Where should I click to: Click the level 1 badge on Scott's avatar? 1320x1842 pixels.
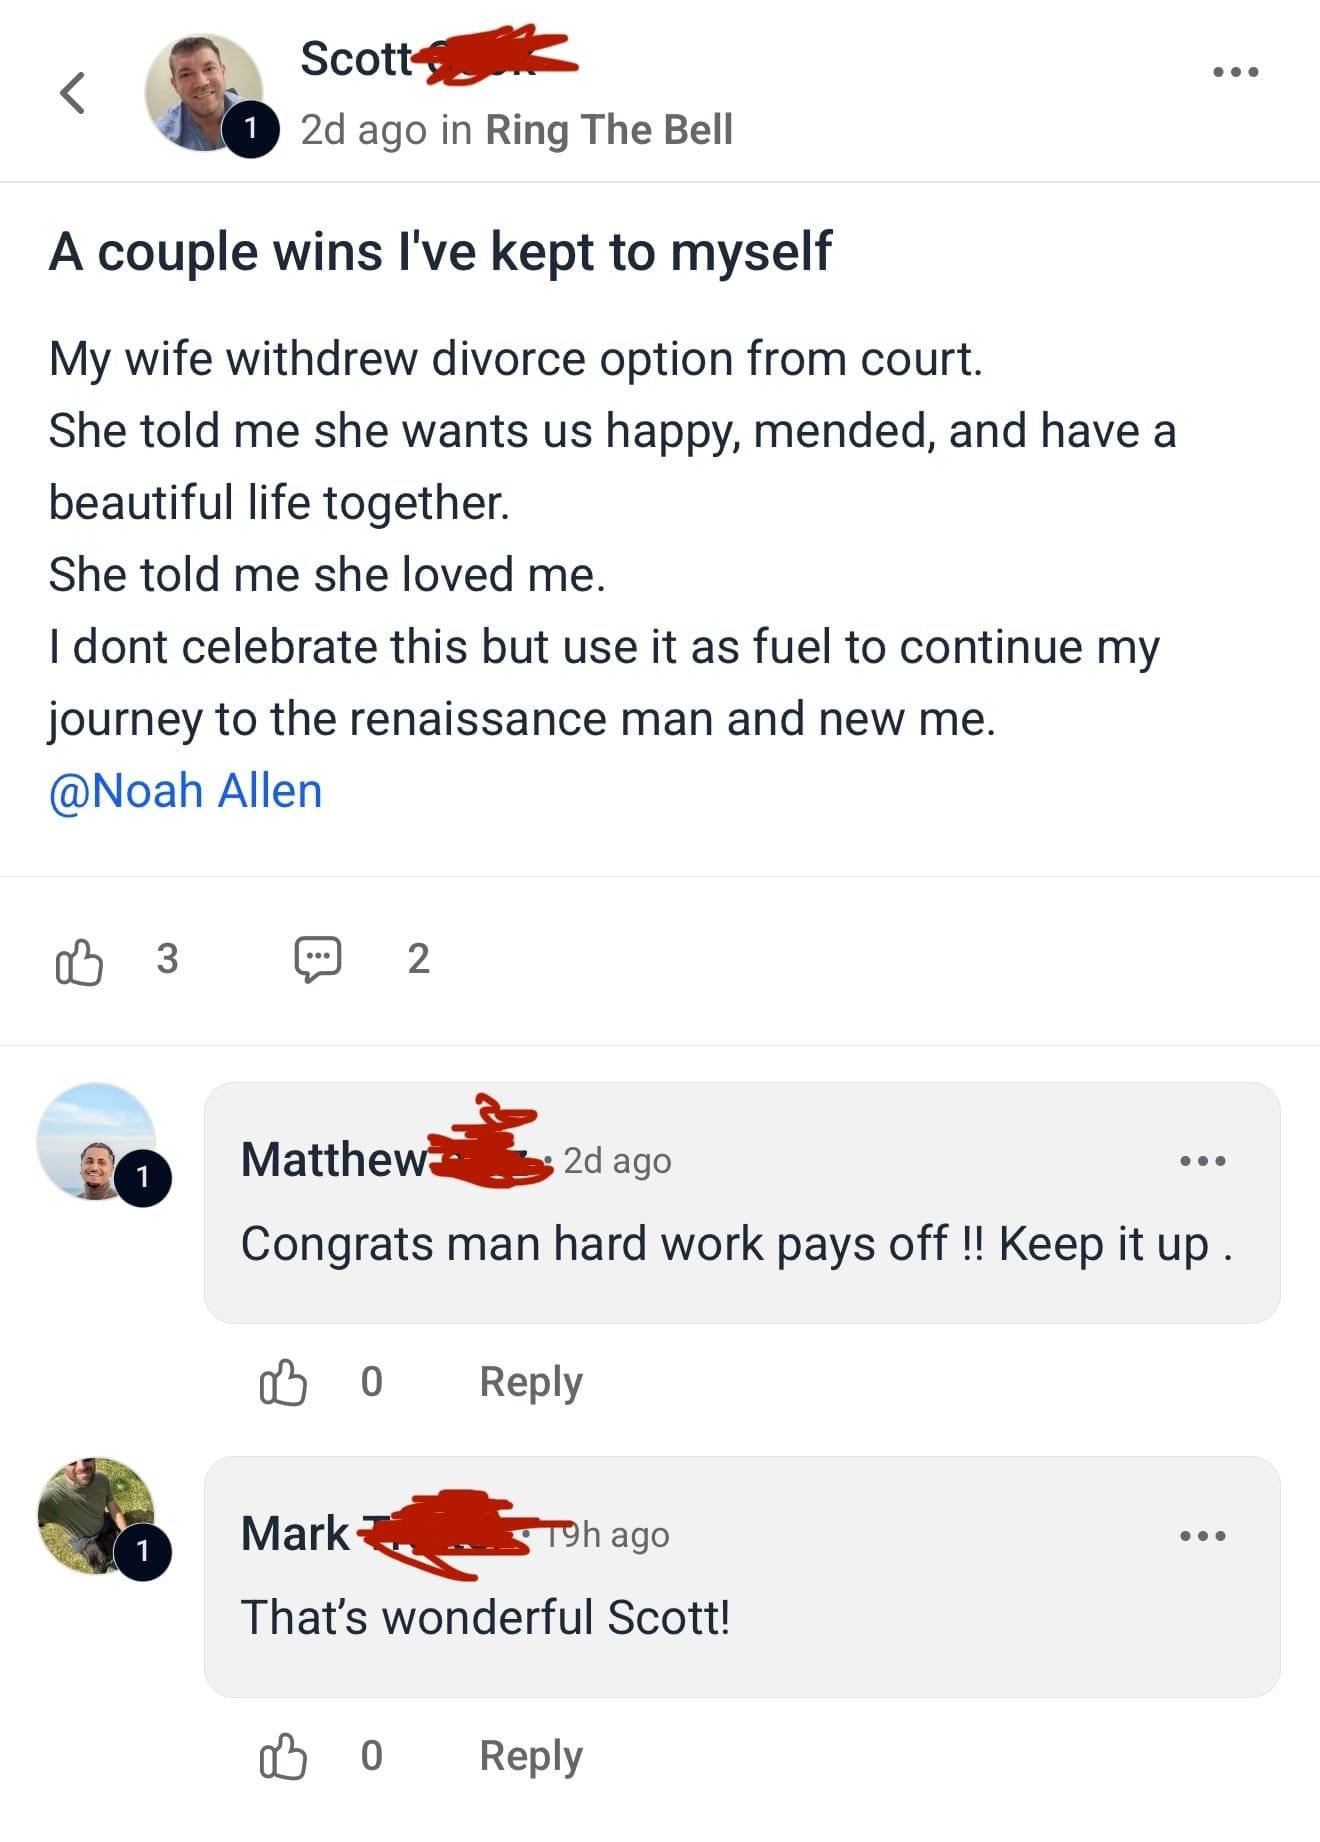click(x=250, y=129)
